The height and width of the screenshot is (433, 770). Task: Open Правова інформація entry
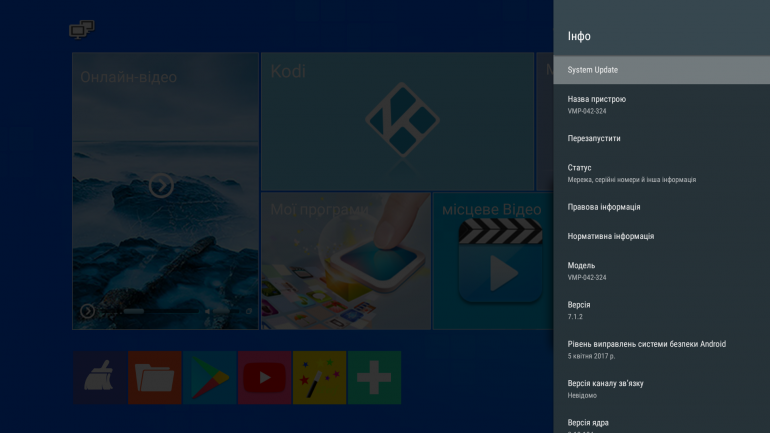pyautogui.click(x=661, y=207)
